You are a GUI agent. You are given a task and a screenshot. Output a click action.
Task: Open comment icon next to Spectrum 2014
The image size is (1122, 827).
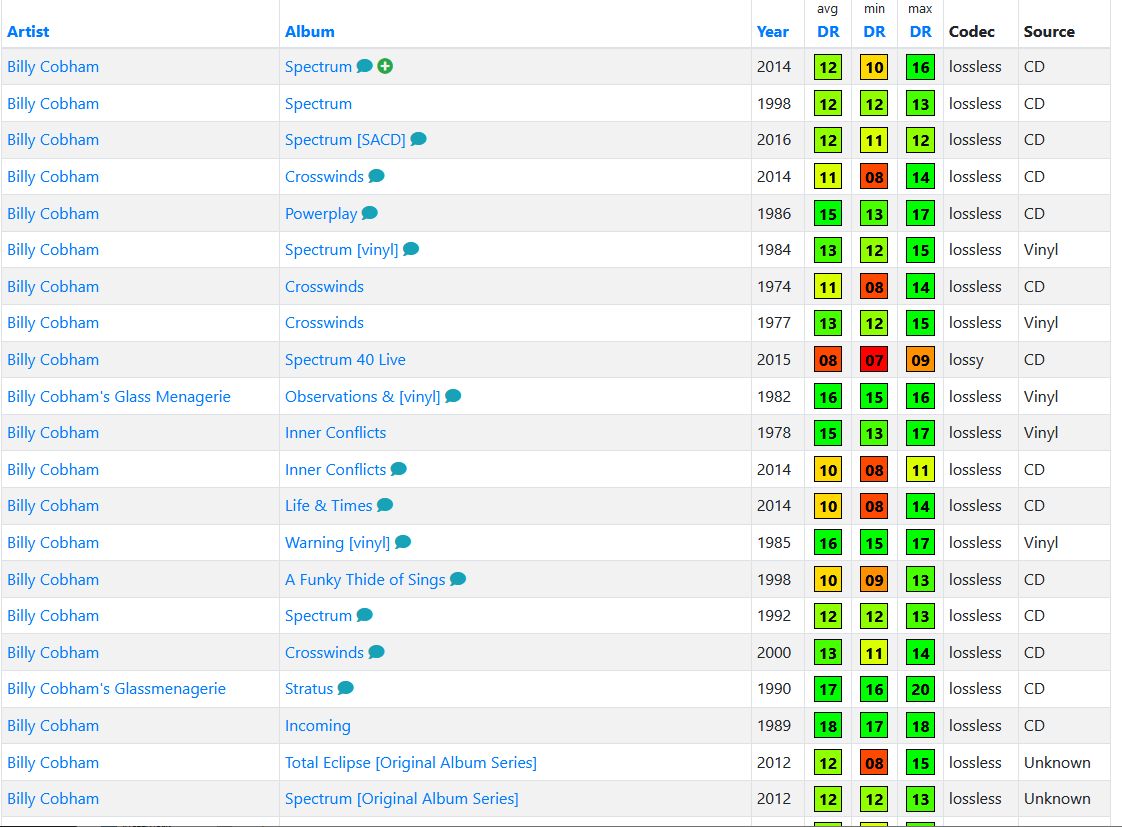click(364, 67)
